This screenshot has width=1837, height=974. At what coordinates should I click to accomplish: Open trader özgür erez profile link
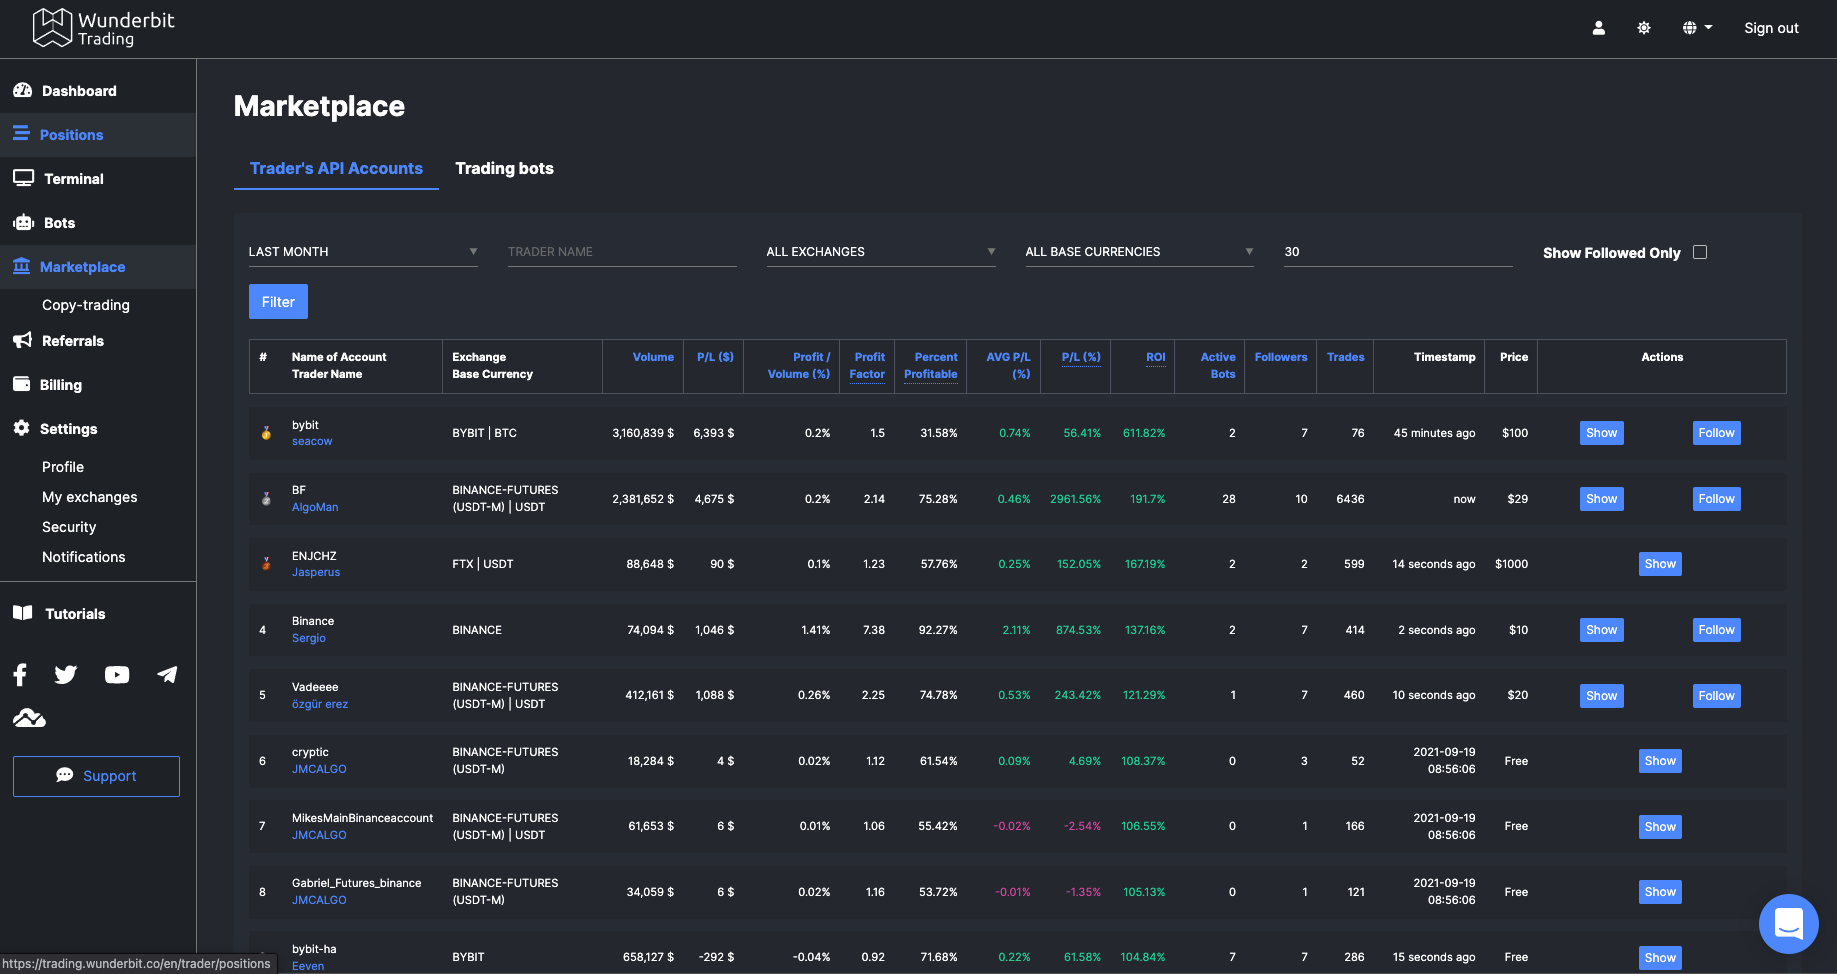(x=320, y=704)
